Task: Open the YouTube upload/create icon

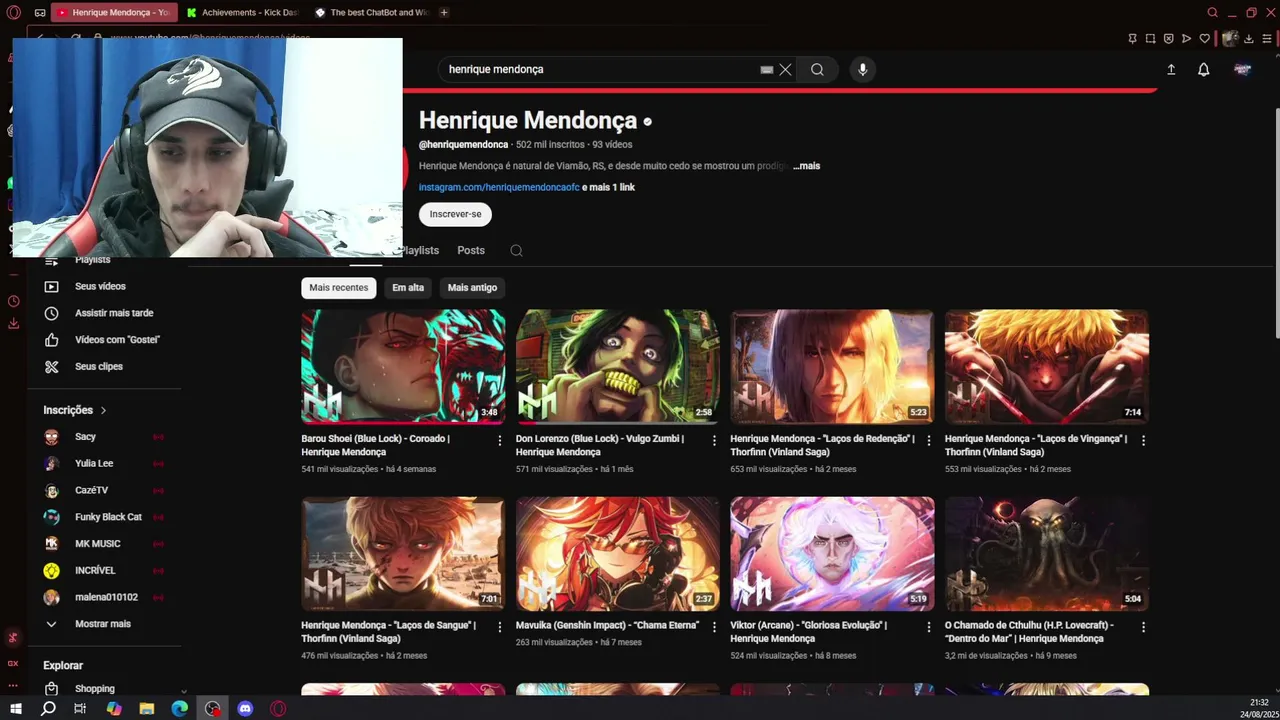Action: [1171, 69]
